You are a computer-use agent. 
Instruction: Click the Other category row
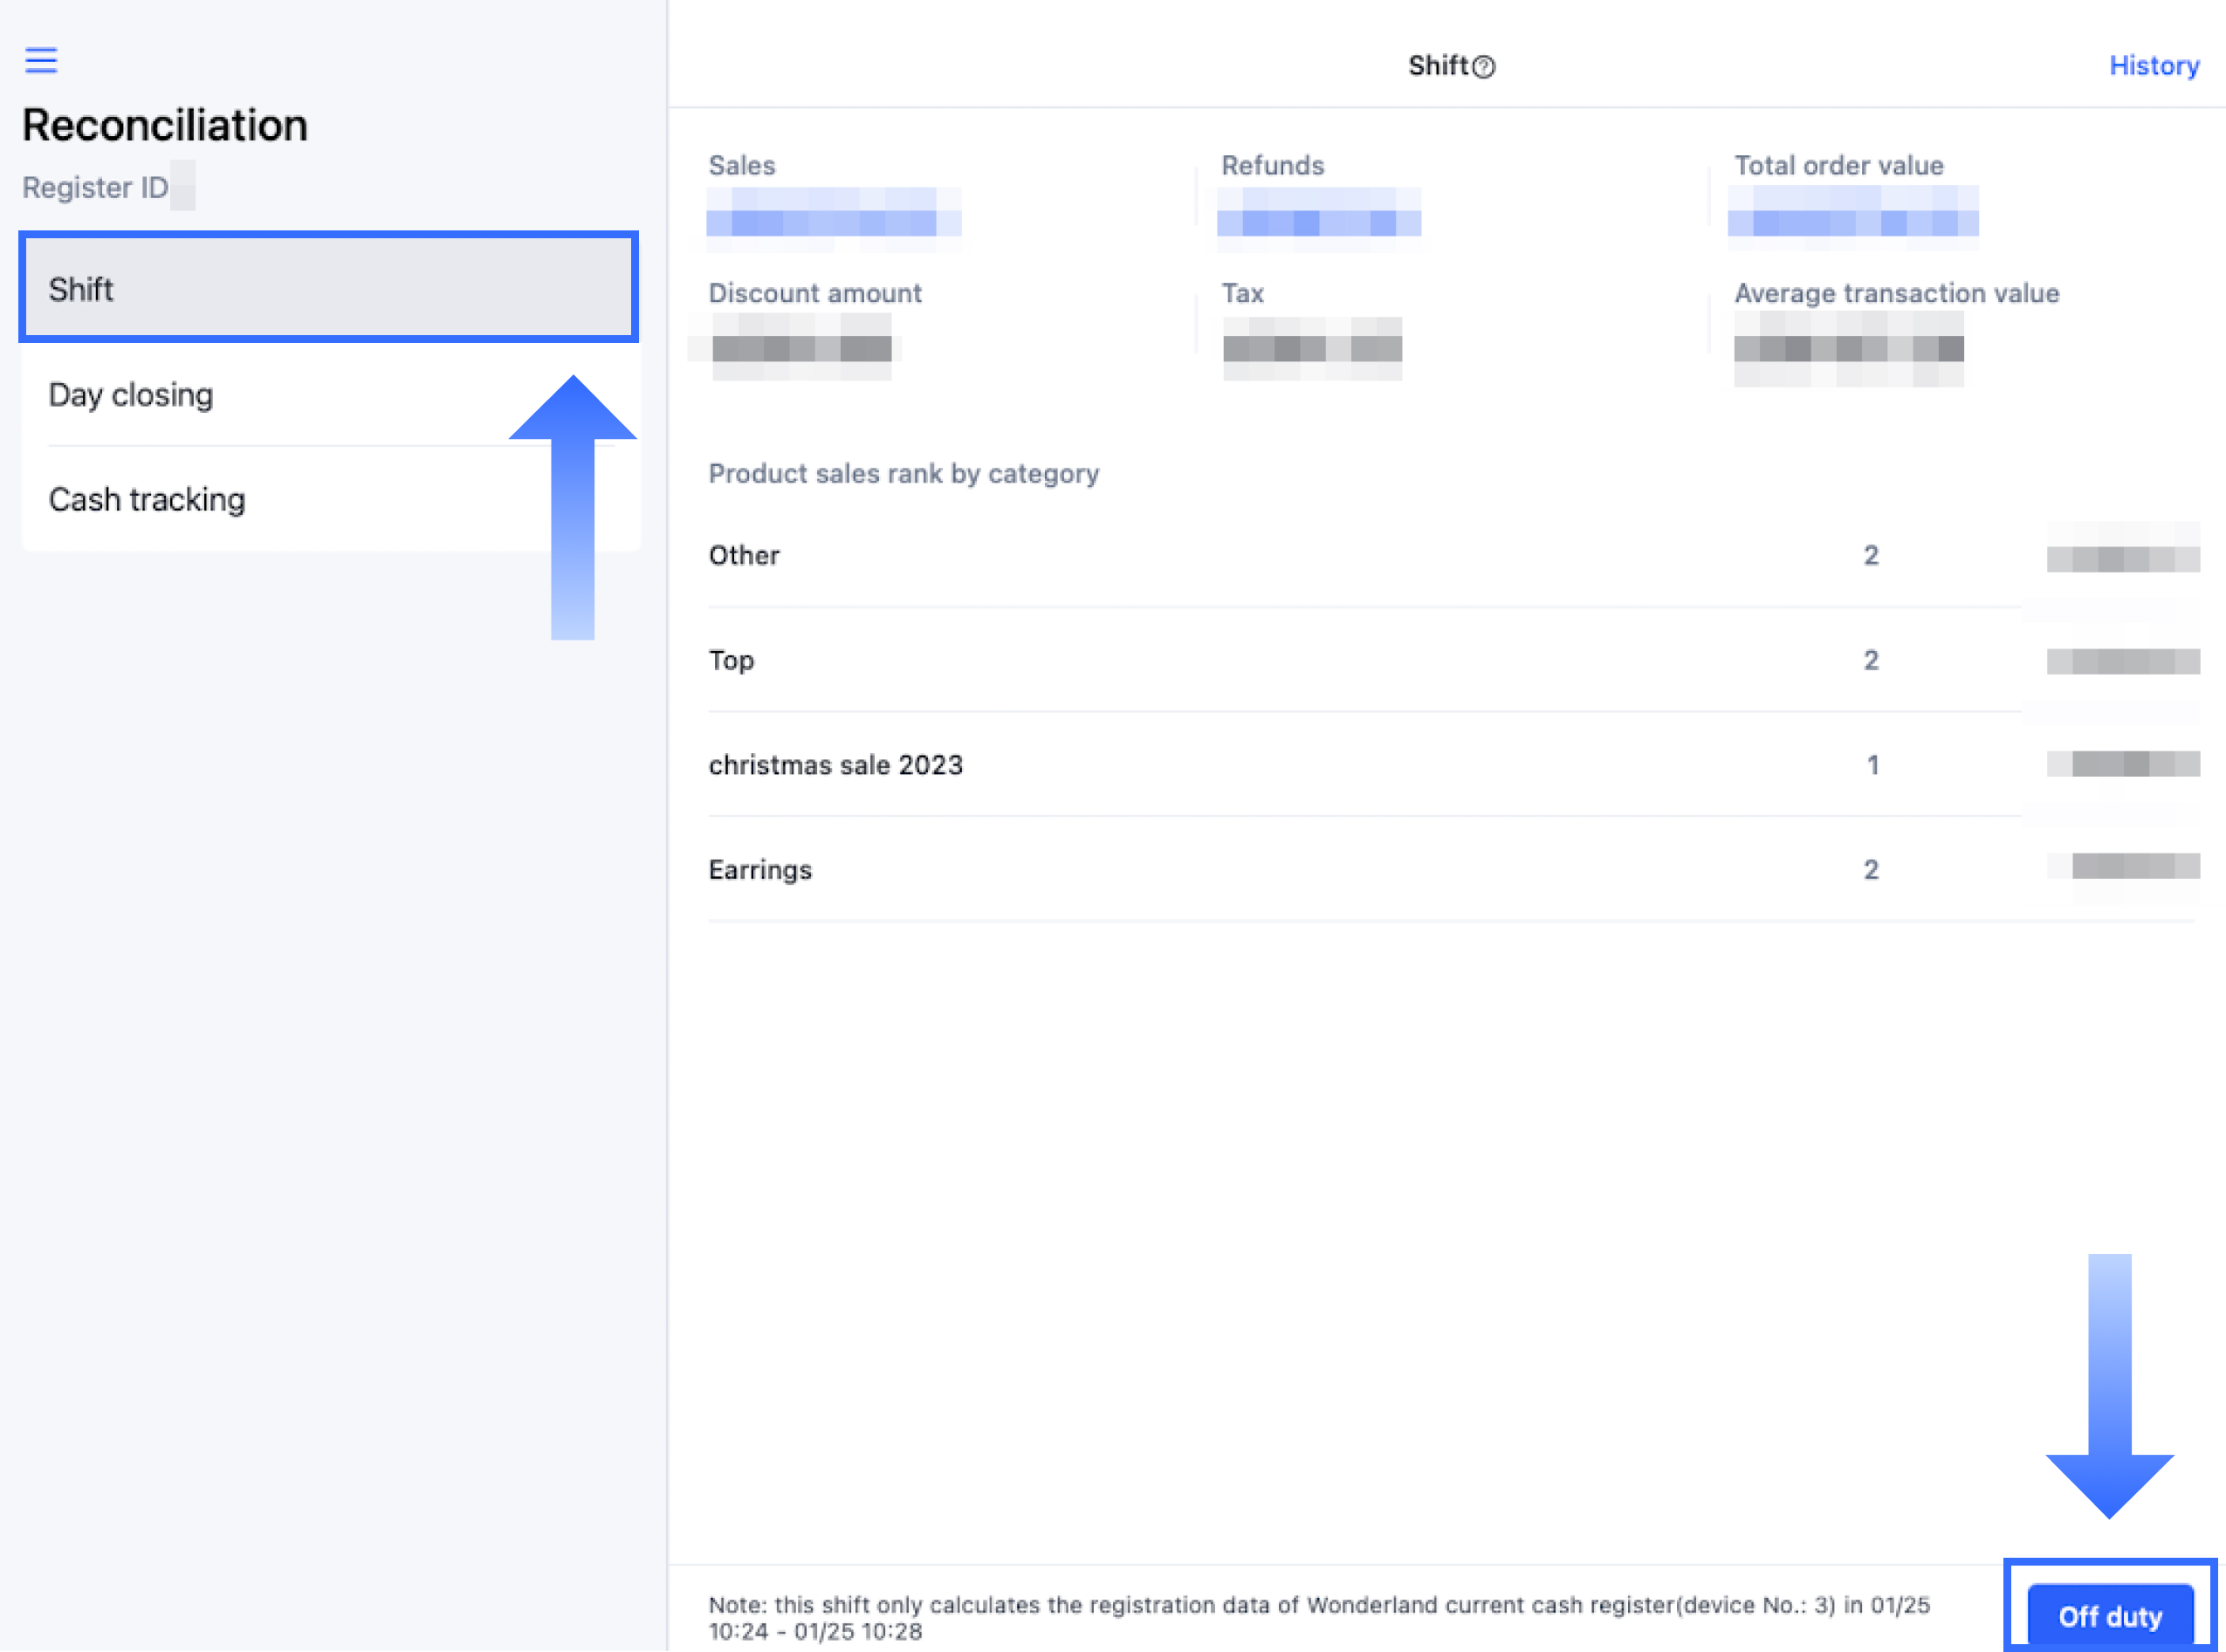point(744,555)
